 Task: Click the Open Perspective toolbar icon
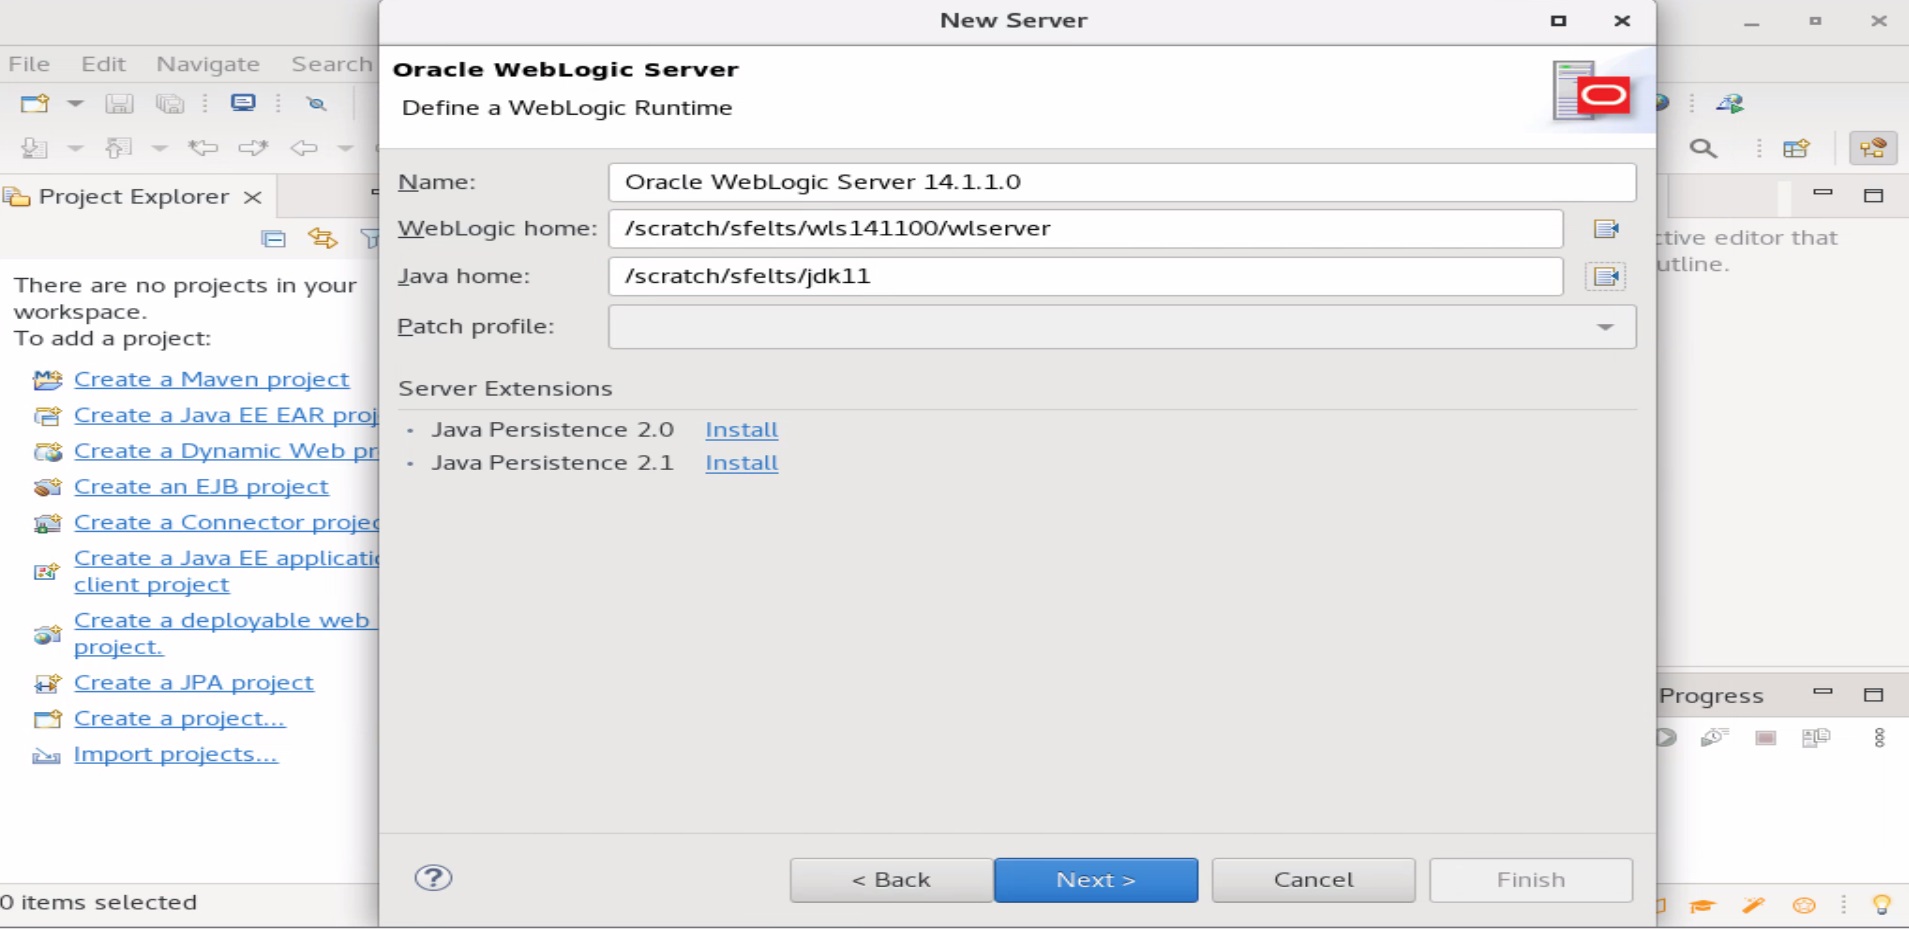coord(1796,149)
